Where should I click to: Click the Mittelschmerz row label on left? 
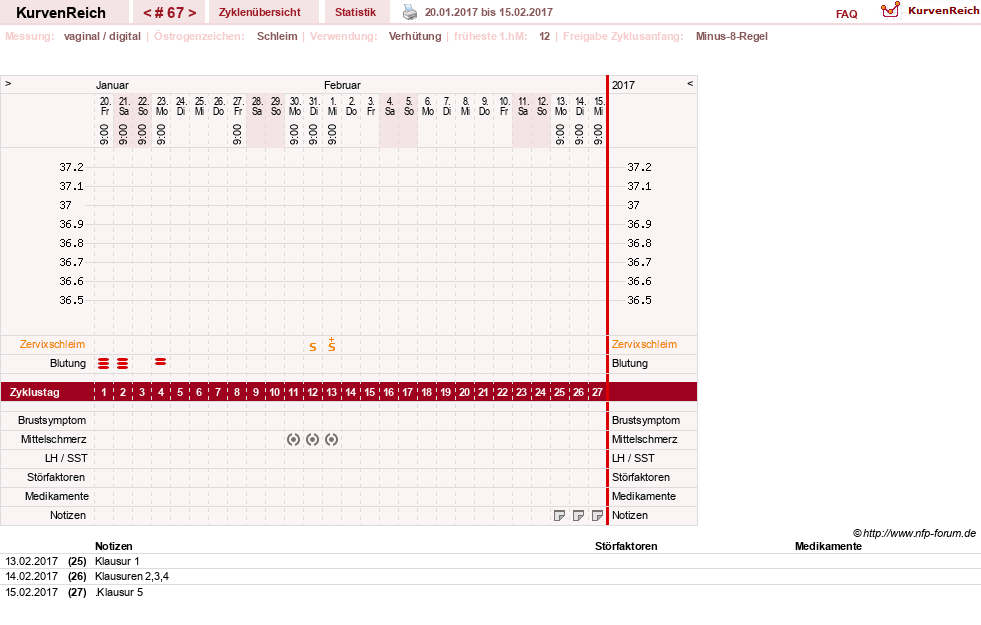click(53, 439)
